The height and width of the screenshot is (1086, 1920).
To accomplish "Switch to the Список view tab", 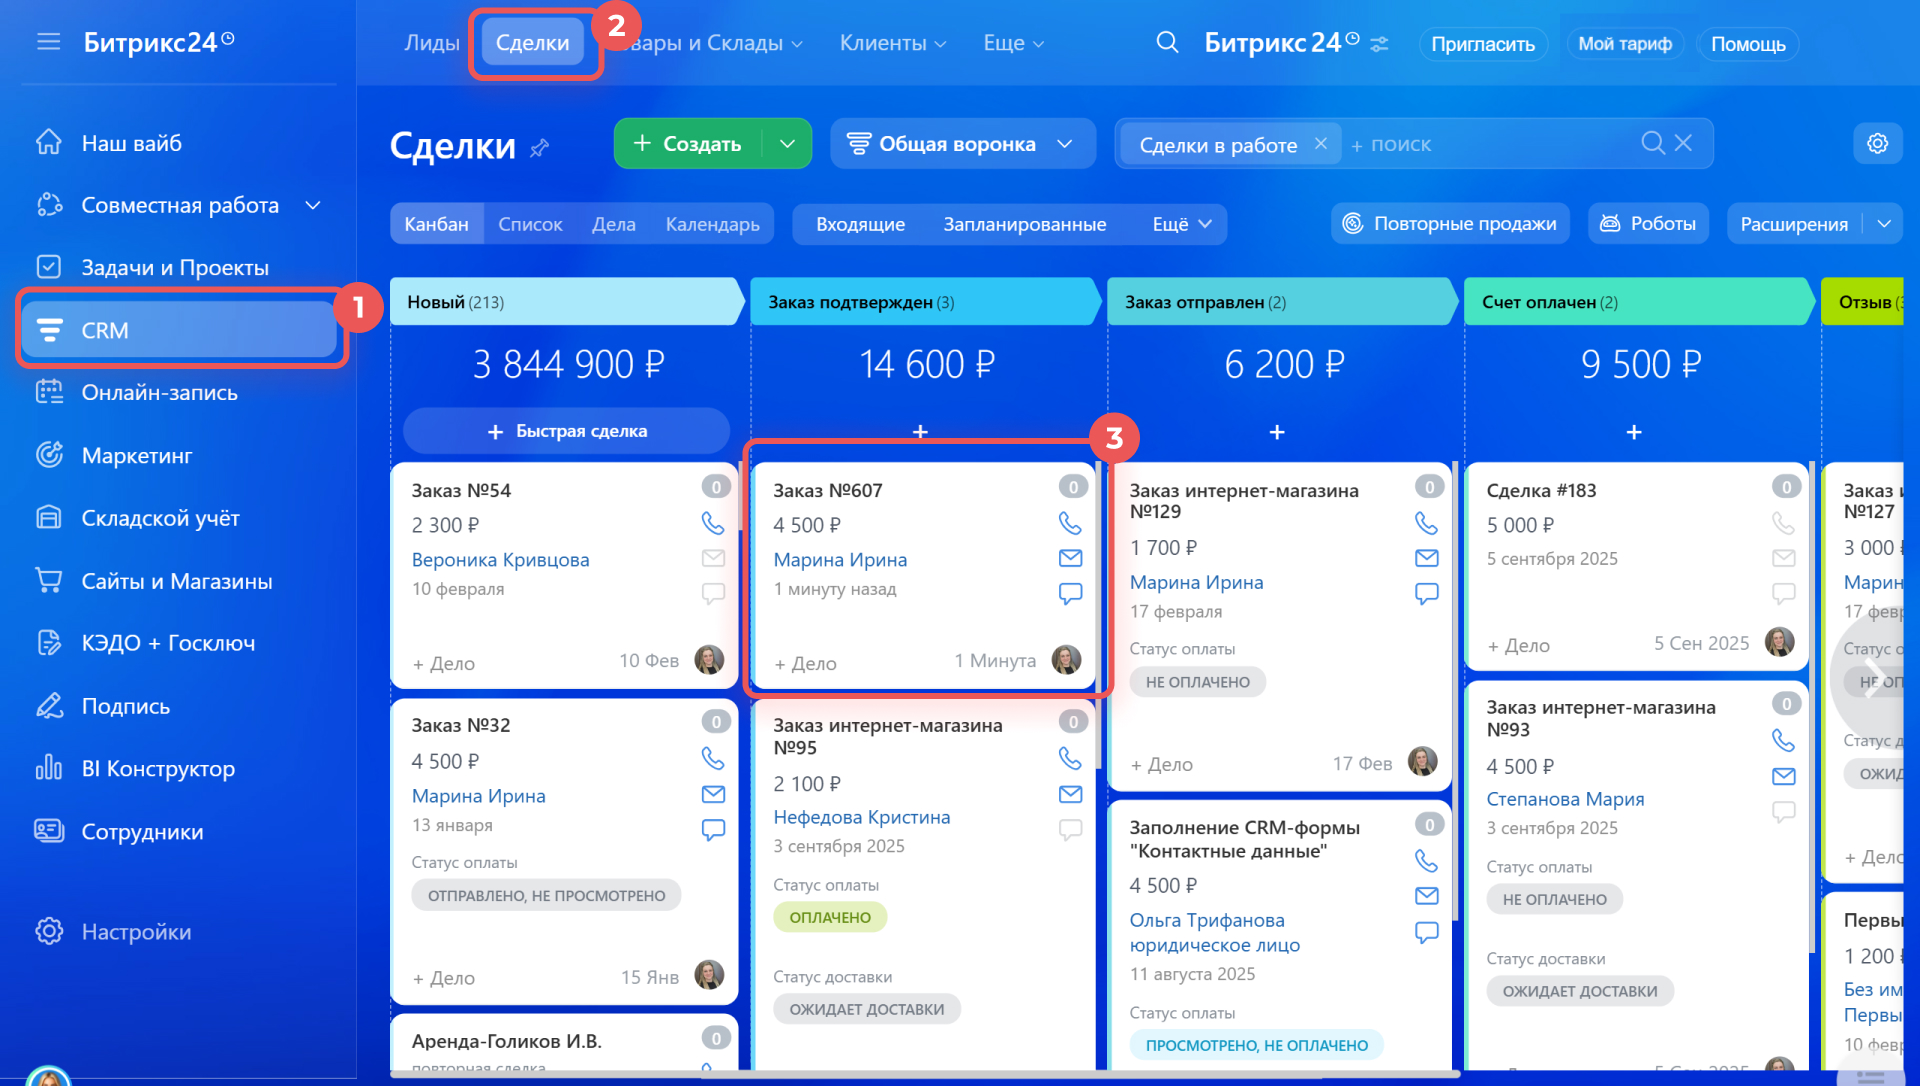I will (530, 224).
